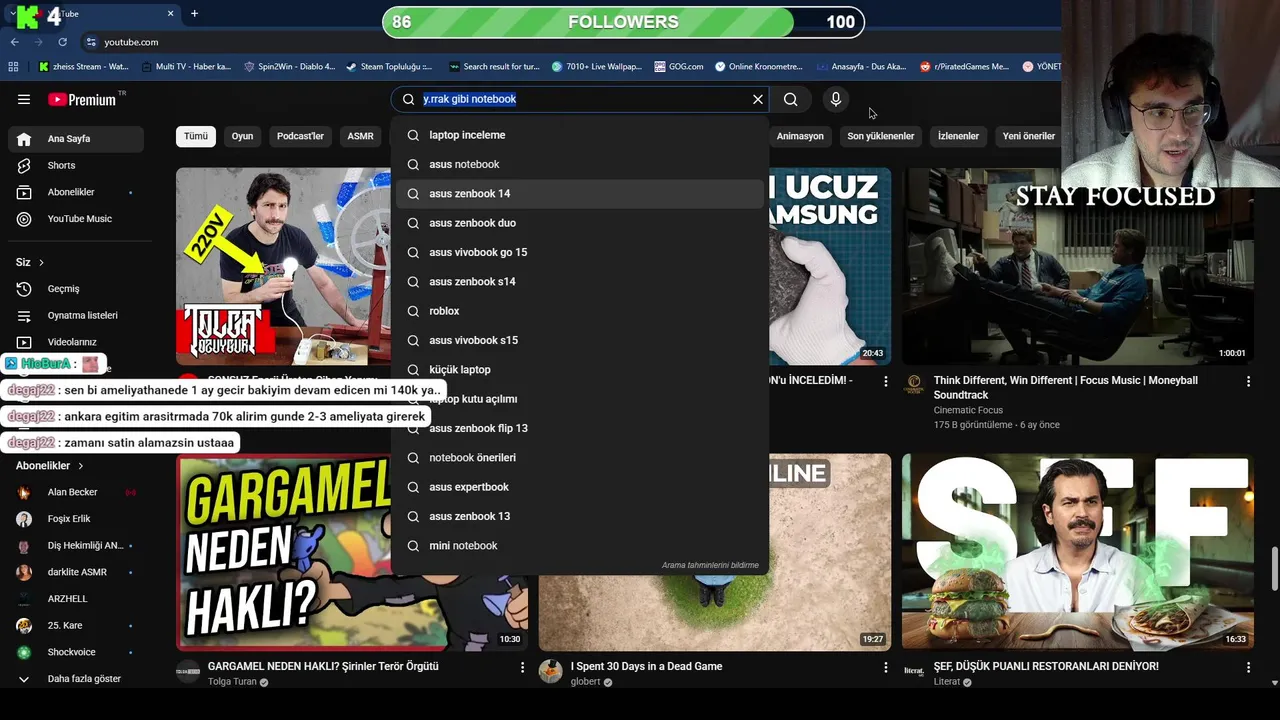
Task: Open the Spin2Win Diablo 4 bookmark
Action: pyautogui.click(x=288, y=67)
